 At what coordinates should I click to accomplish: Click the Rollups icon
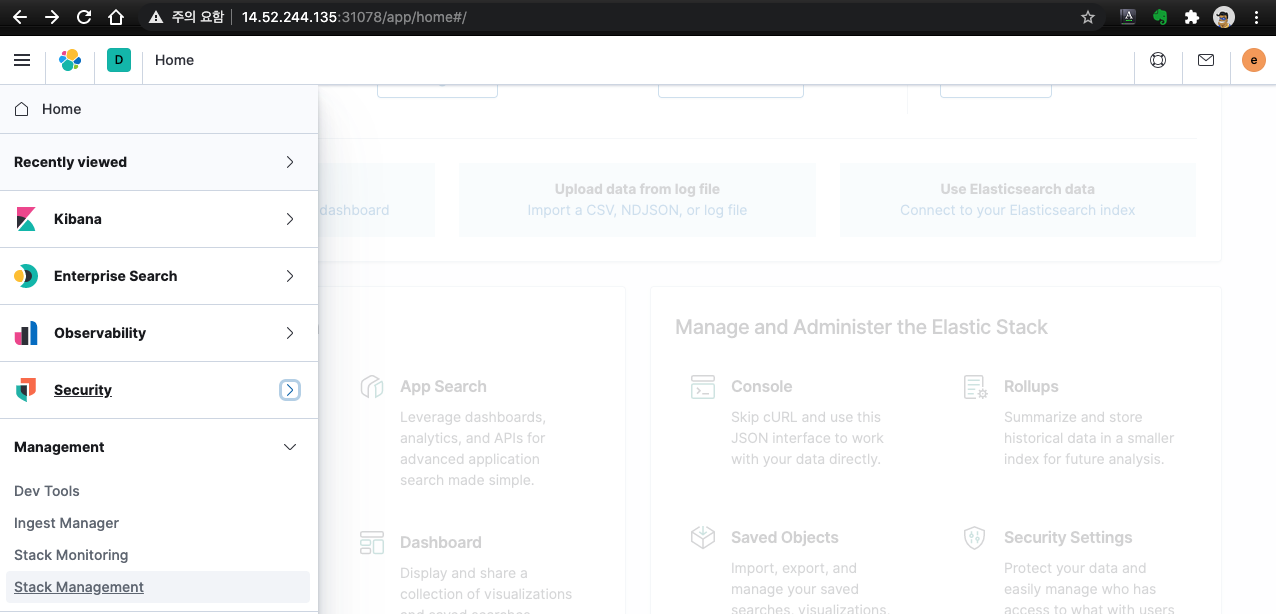975,387
